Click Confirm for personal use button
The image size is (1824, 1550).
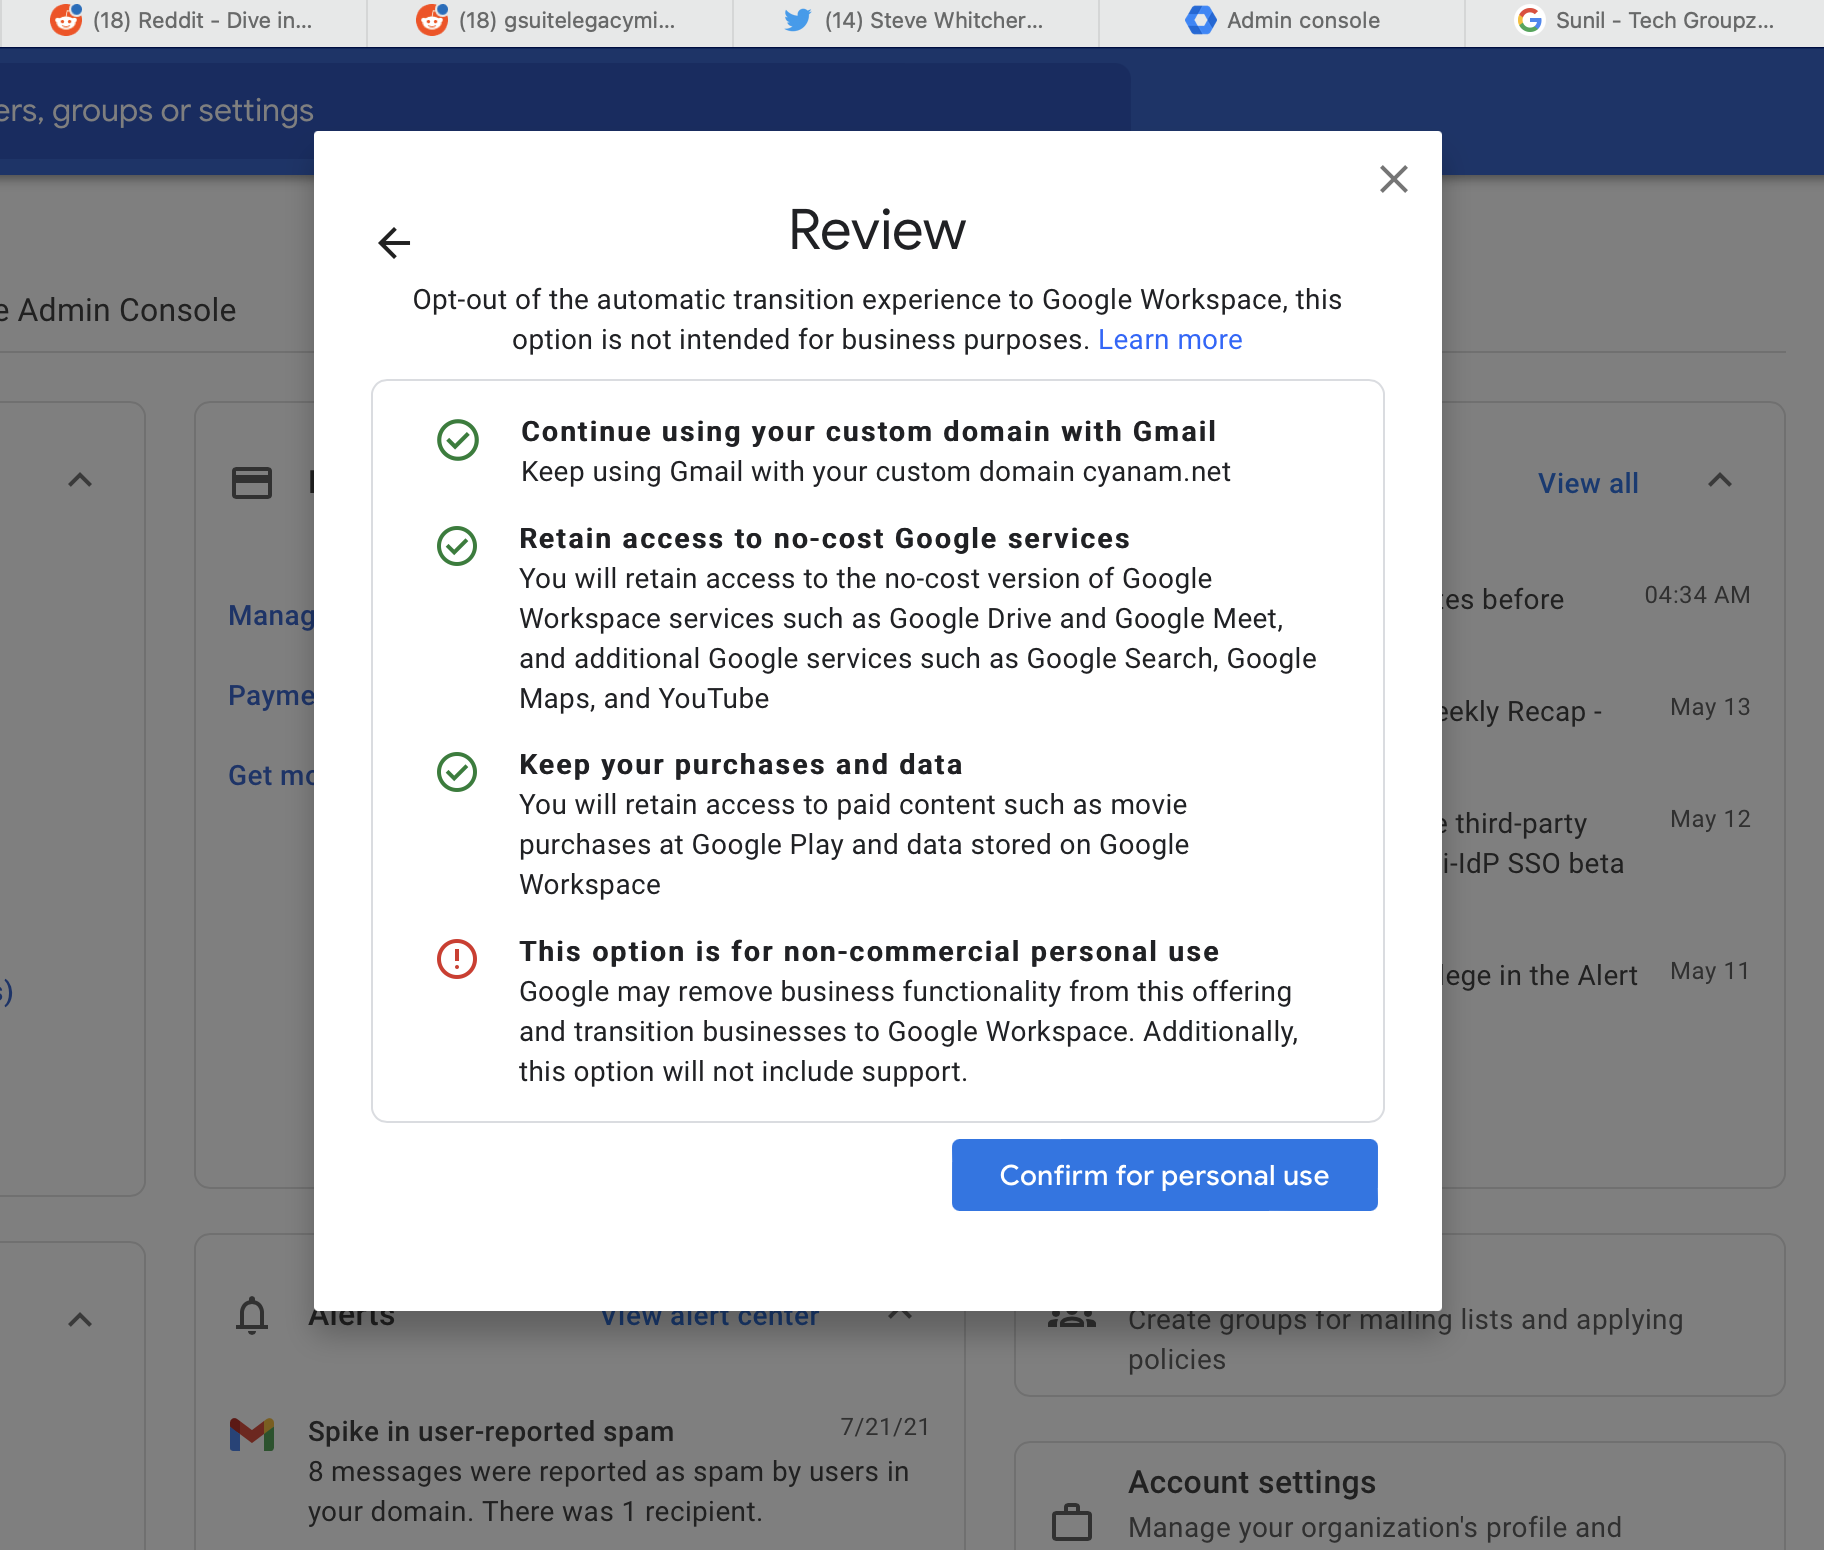point(1164,1175)
